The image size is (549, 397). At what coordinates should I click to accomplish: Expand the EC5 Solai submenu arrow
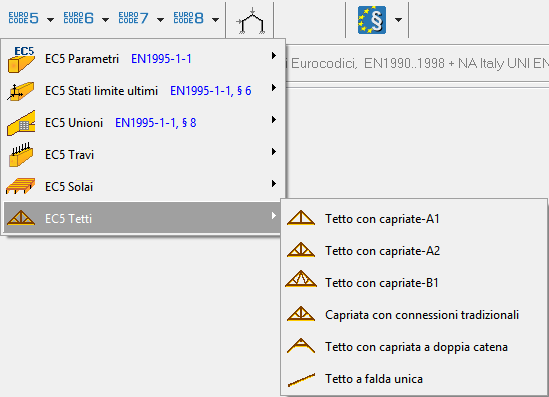pyautogui.click(x=274, y=183)
